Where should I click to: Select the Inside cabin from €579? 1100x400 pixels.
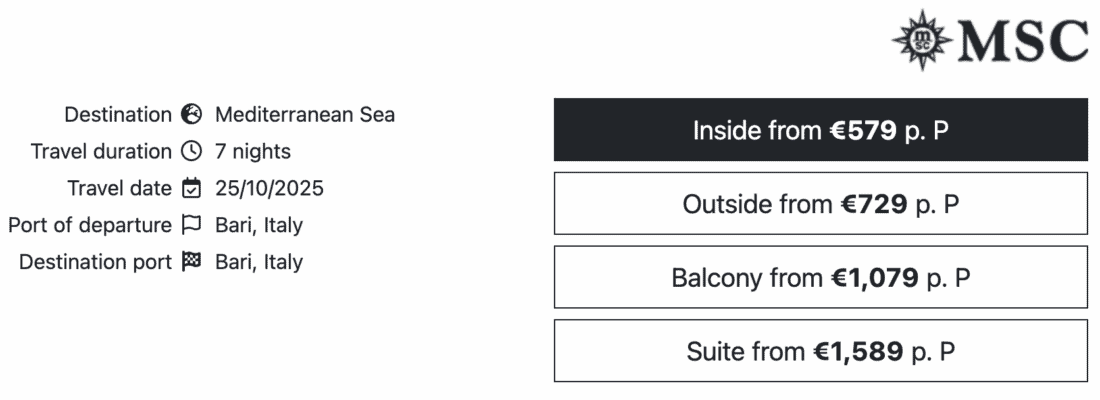click(x=820, y=130)
